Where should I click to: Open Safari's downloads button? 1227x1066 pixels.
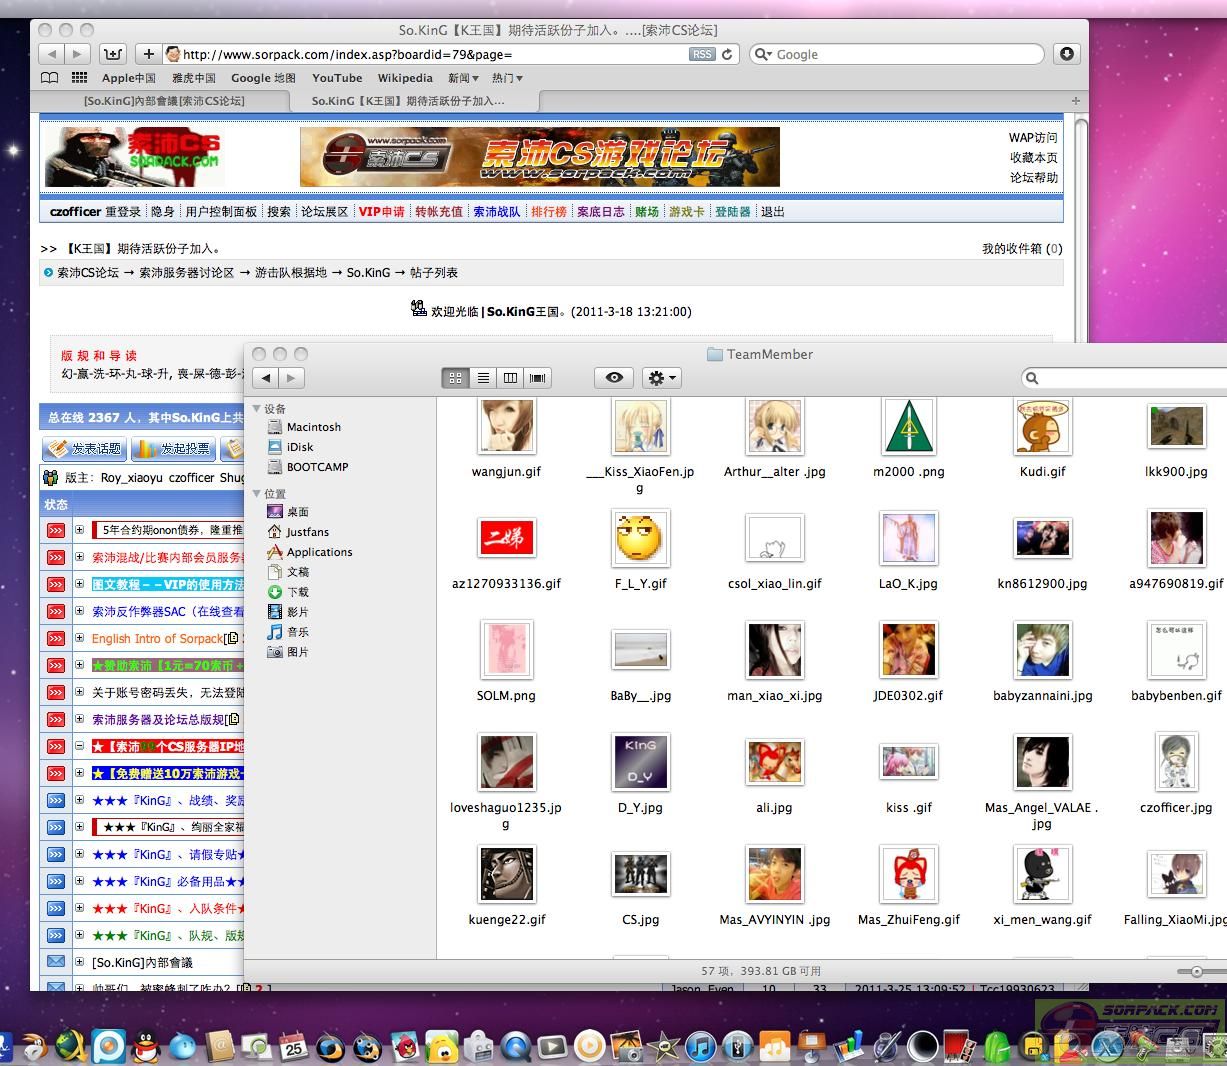coord(1067,54)
